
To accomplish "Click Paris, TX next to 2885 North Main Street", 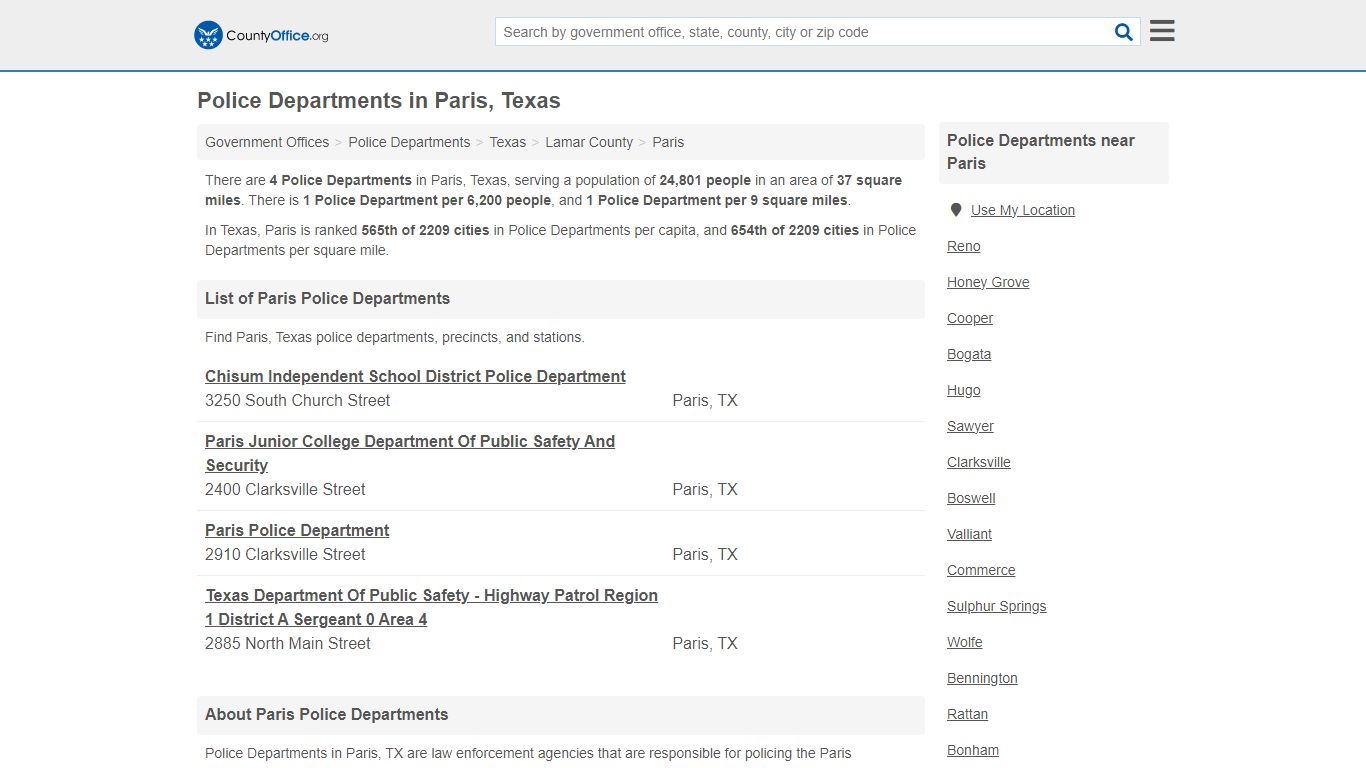I will 705,643.
